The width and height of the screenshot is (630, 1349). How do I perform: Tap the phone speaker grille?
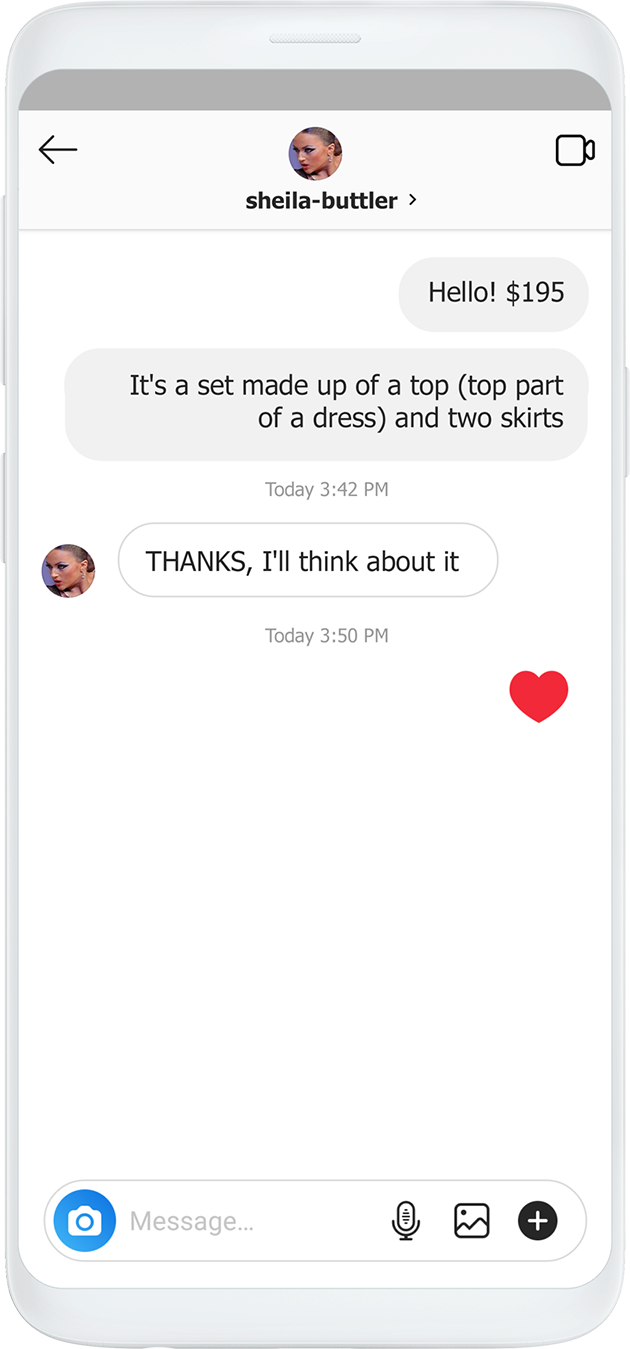pyautogui.click(x=315, y=39)
